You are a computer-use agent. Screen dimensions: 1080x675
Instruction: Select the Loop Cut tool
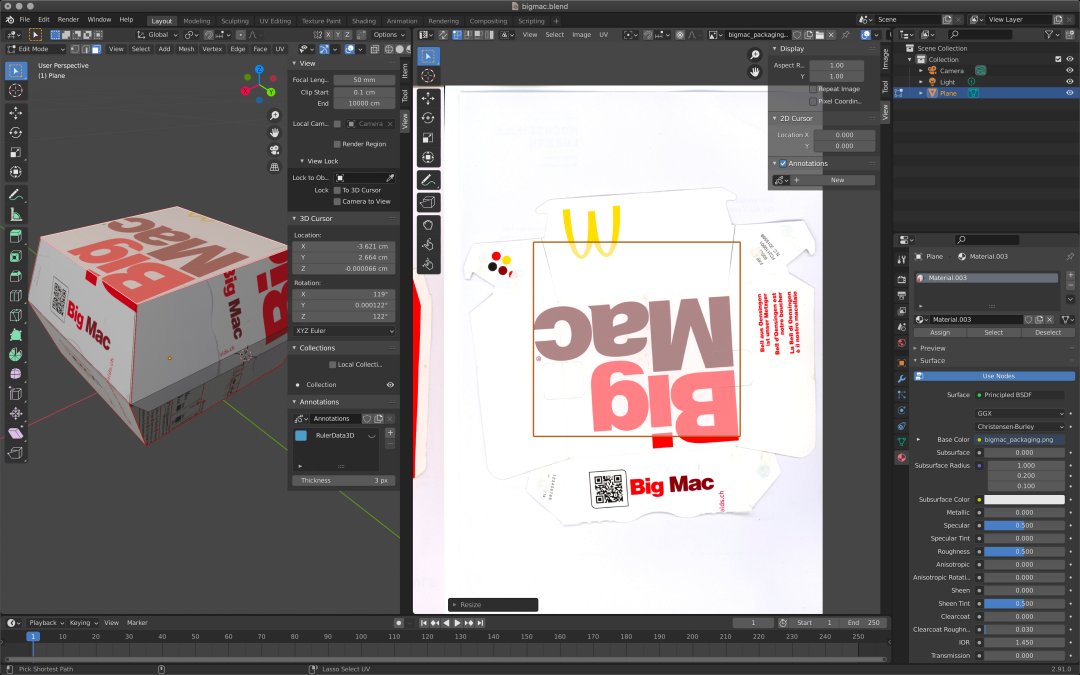(x=16, y=296)
